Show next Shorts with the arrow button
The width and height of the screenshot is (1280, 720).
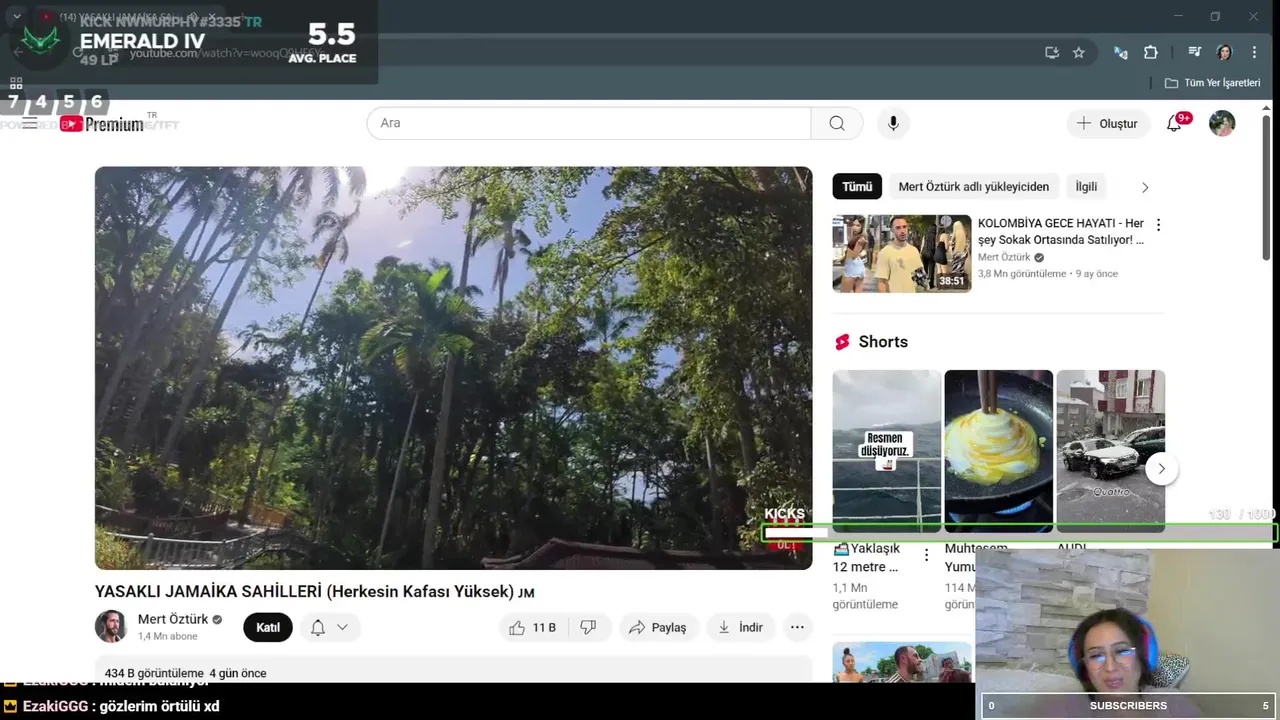(x=1161, y=468)
